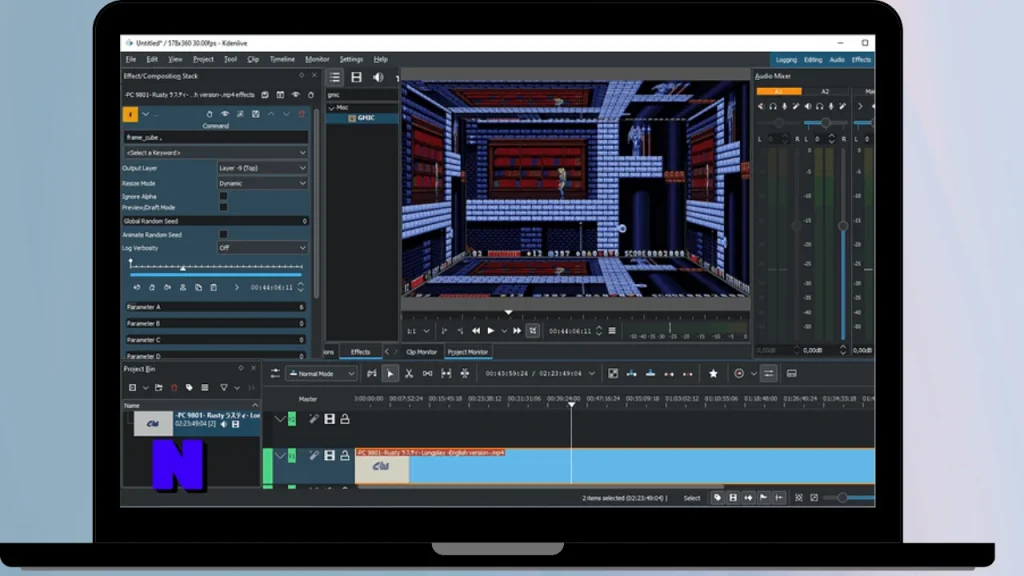Viewport: 1024px width, 576px height.
Task: Select the Spacer tool in timeline toolbar
Action: click(x=427, y=374)
